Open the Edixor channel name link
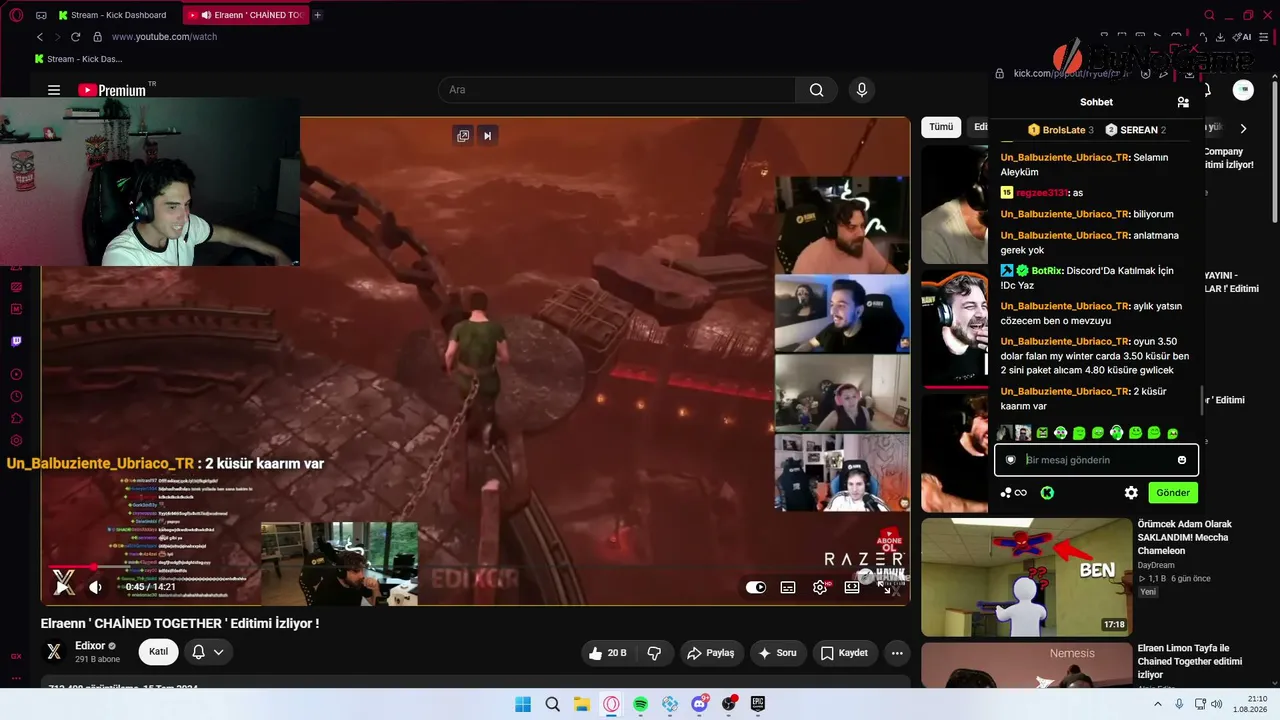1280x720 pixels. (x=90, y=646)
